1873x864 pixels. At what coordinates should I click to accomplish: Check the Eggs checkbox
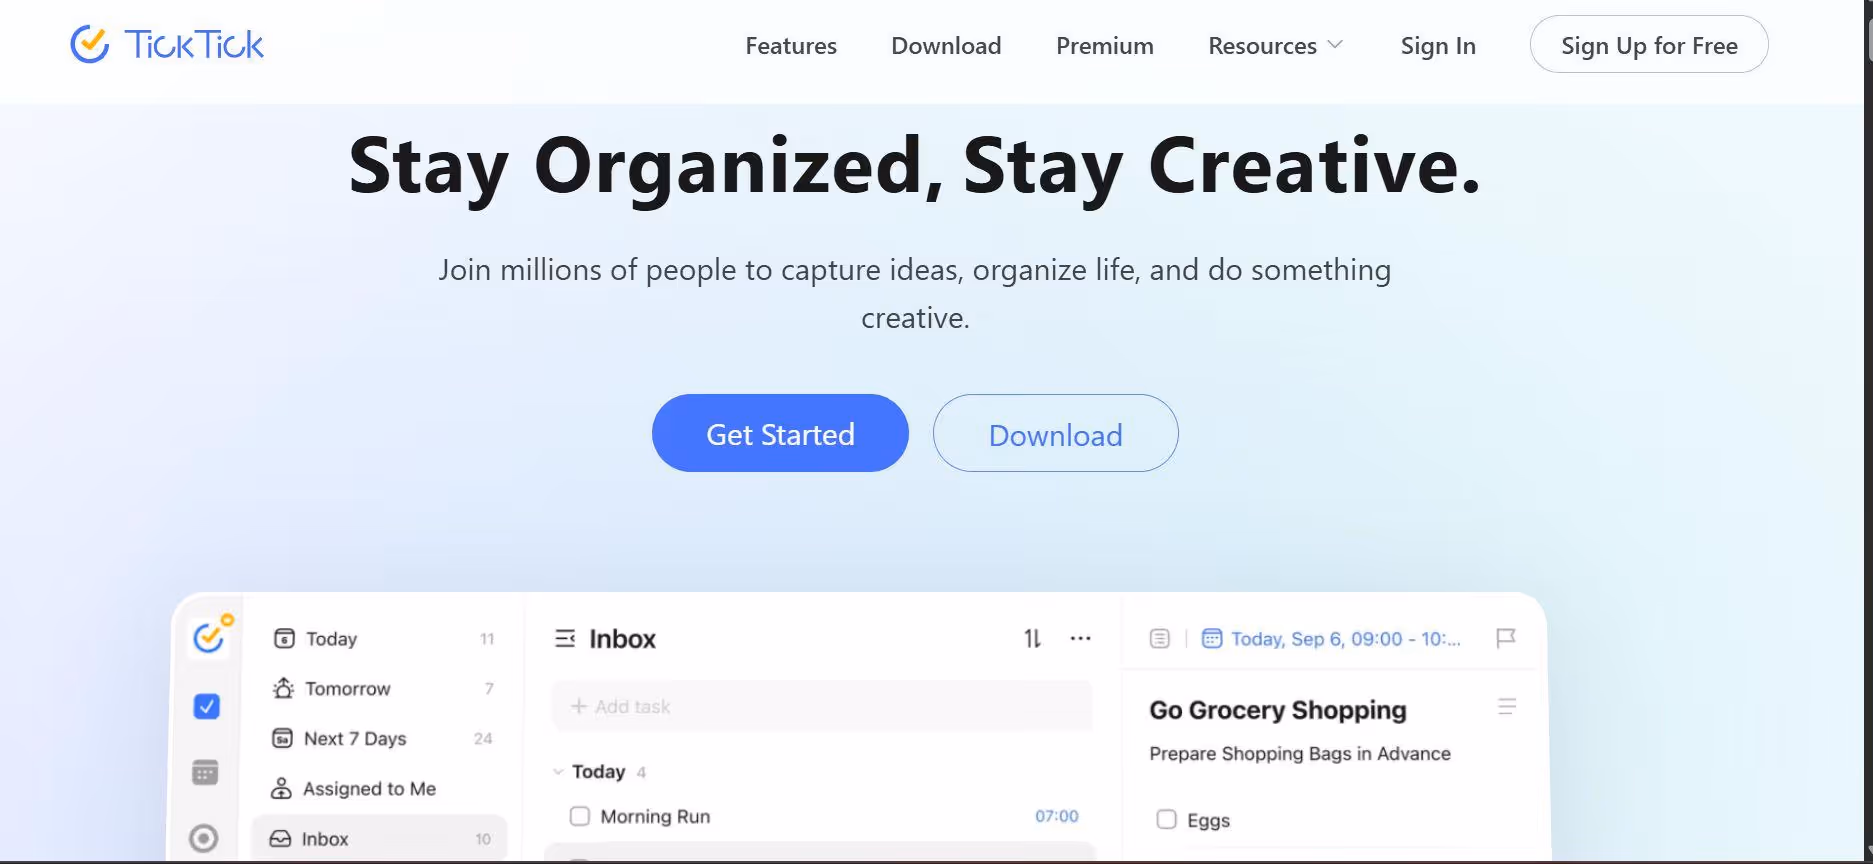pyautogui.click(x=1166, y=819)
